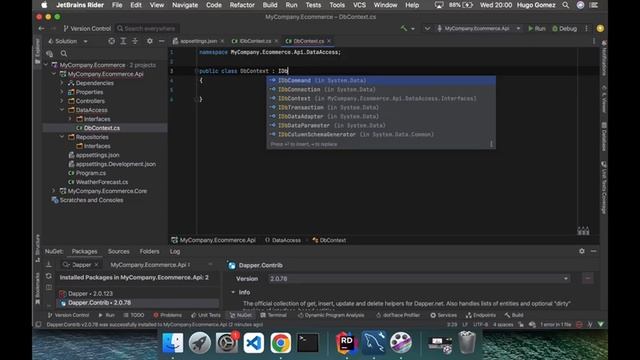Image resolution: width=640 pixels, height=360 pixels.
Task: Click the Debug button in toolbar
Action: 564,29
